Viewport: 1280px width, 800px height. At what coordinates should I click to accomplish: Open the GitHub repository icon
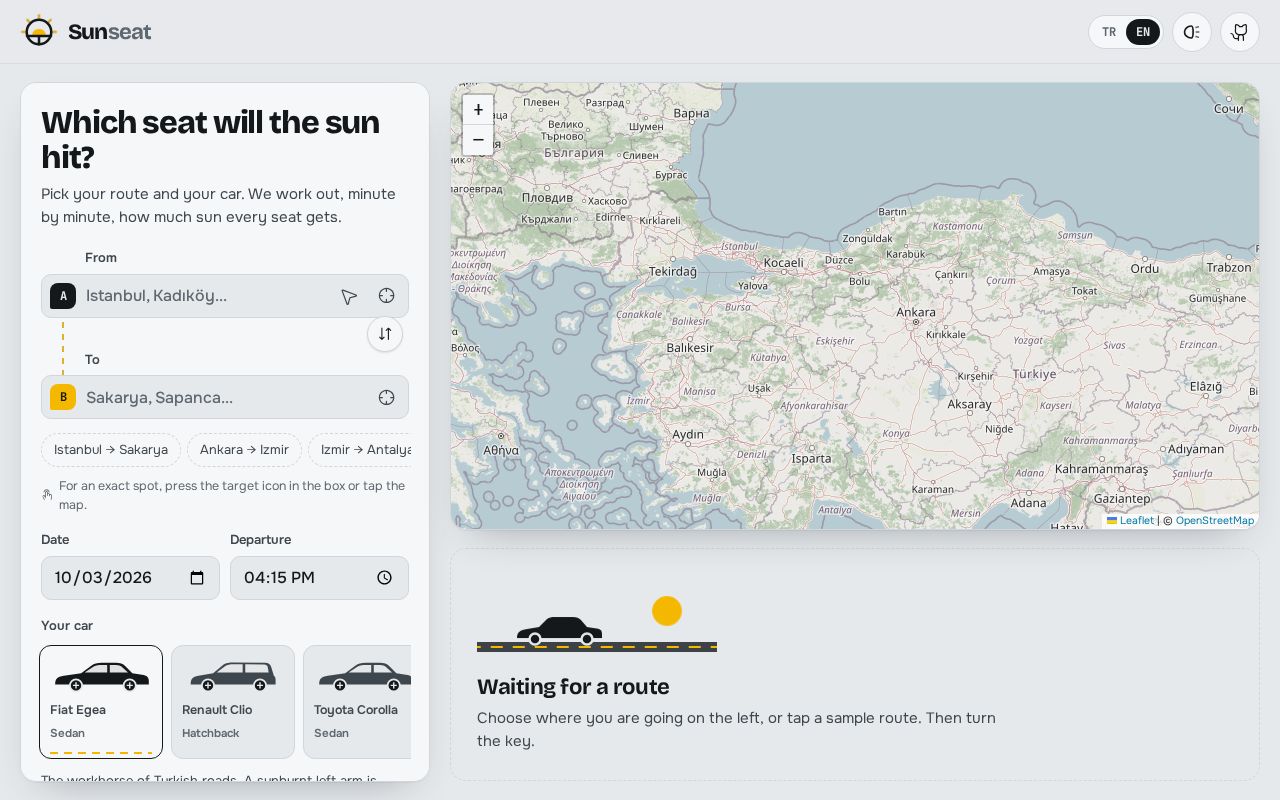tap(1240, 32)
